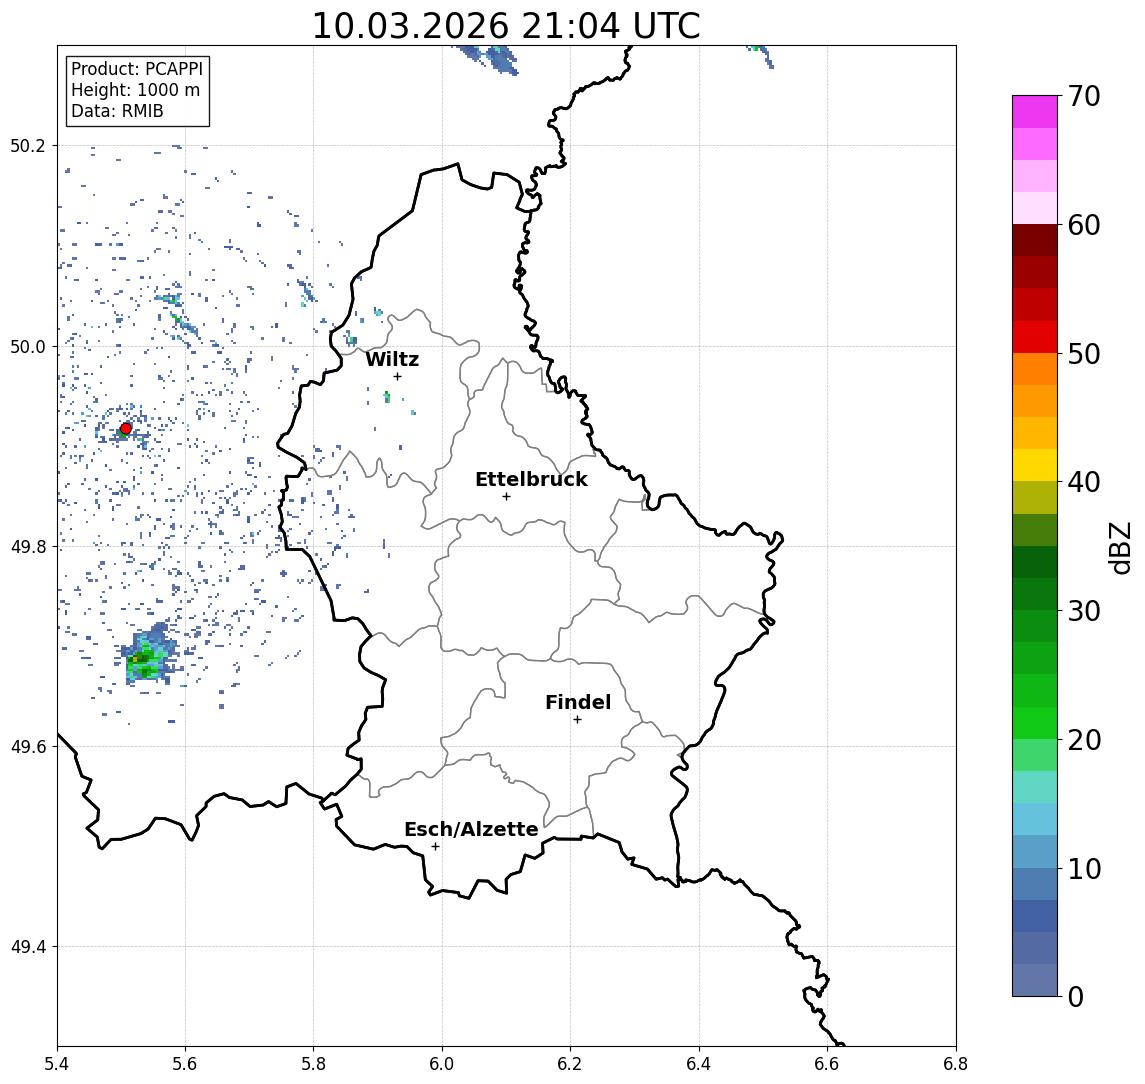Screen dimensions: 1145x1084
Task: Click the longitude axis label '6.0'
Action: click(x=442, y=1064)
